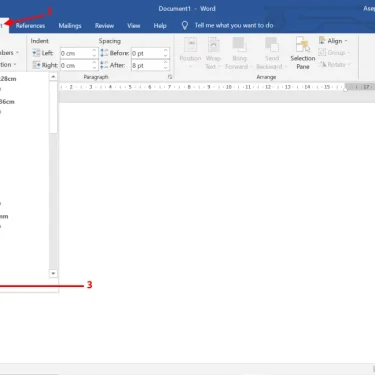Screen dimensions: 375x375
Task: Go to the View tab
Action: point(133,26)
